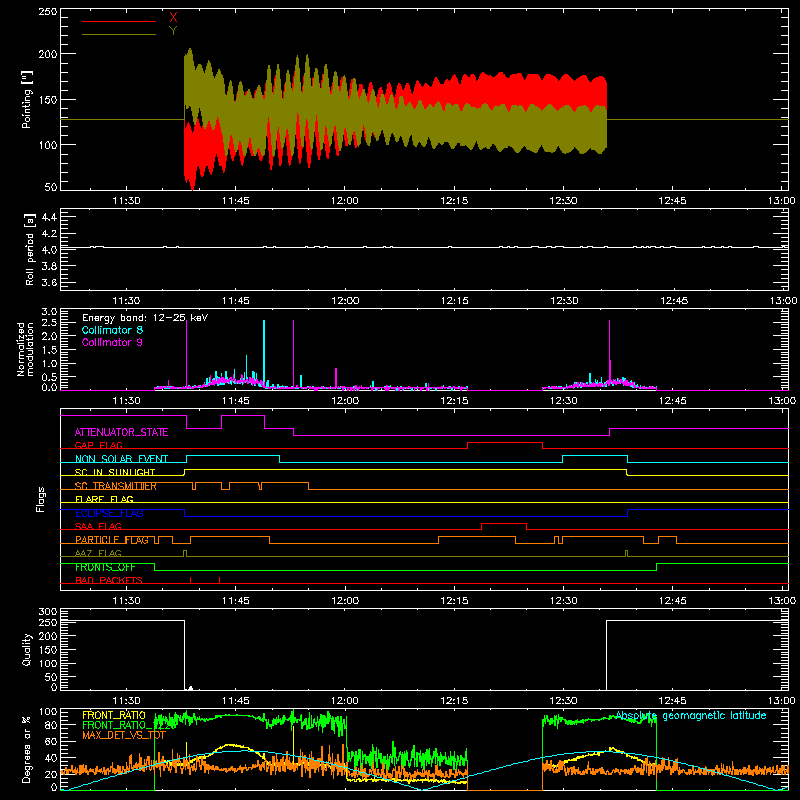Click the 150 tick on Quality axis
This screenshot has height=800, width=800.
tap(47, 650)
